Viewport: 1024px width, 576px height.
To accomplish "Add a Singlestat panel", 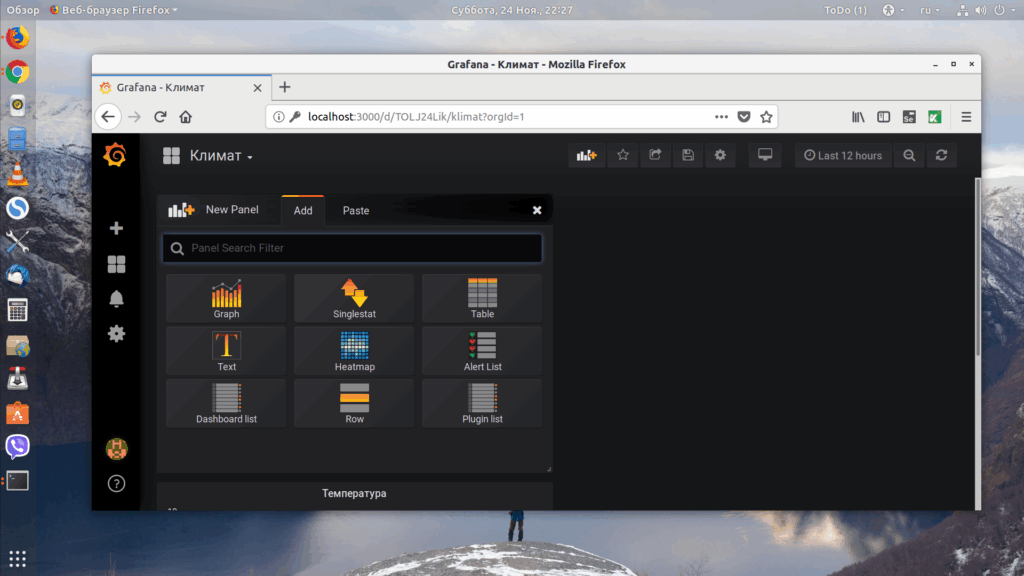I will (x=354, y=298).
